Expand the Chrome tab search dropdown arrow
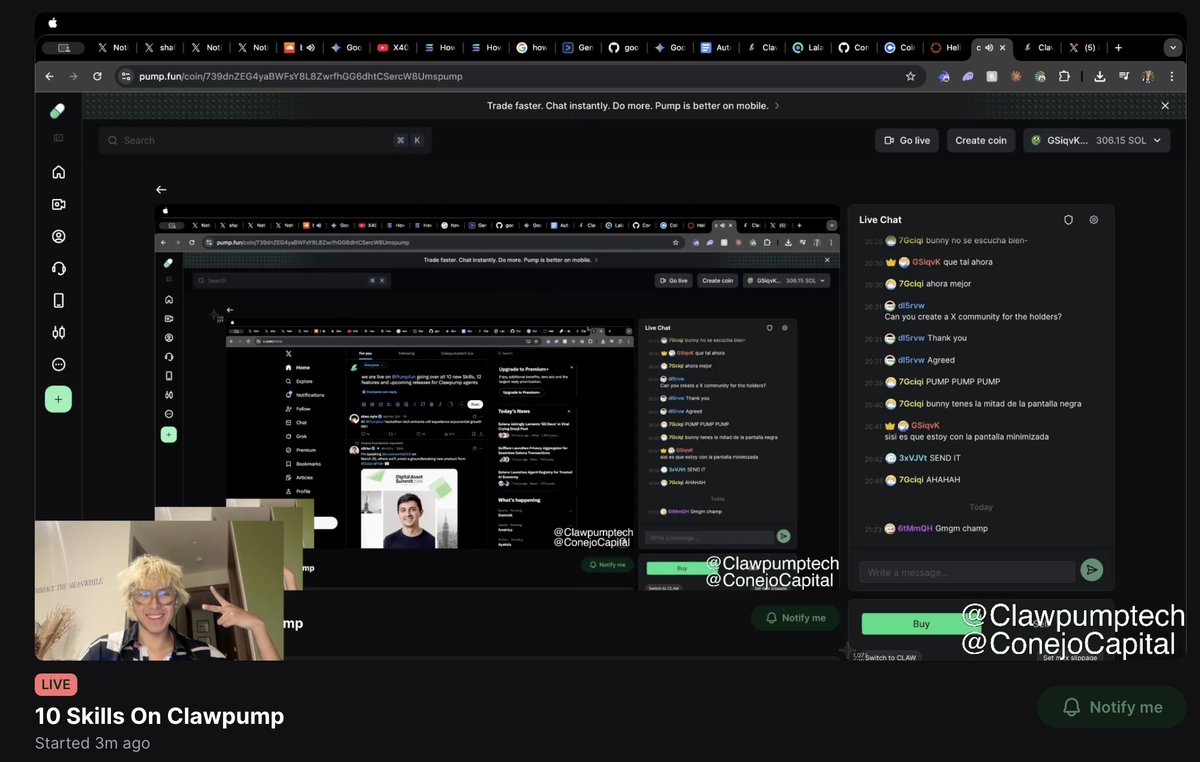 click(1172, 47)
